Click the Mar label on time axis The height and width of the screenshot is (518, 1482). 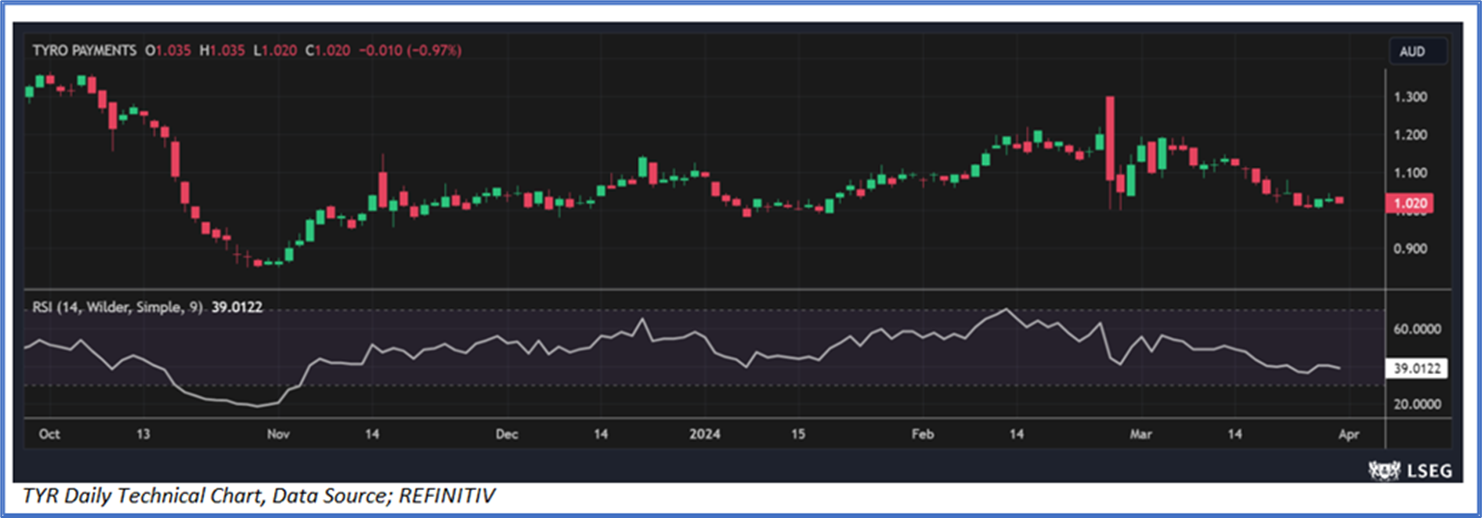click(1141, 435)
